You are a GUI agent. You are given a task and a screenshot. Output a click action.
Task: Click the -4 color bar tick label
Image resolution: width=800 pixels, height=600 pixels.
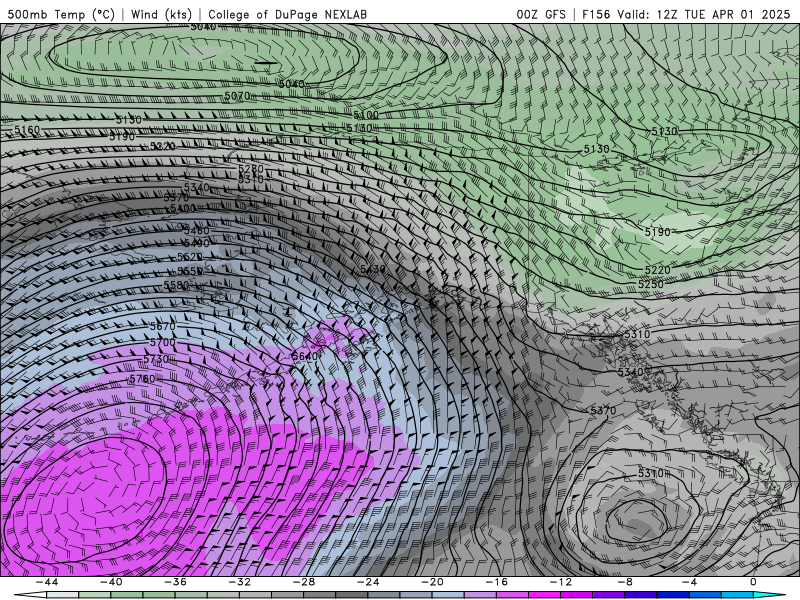pyautogui.click(x=690, y=583)
